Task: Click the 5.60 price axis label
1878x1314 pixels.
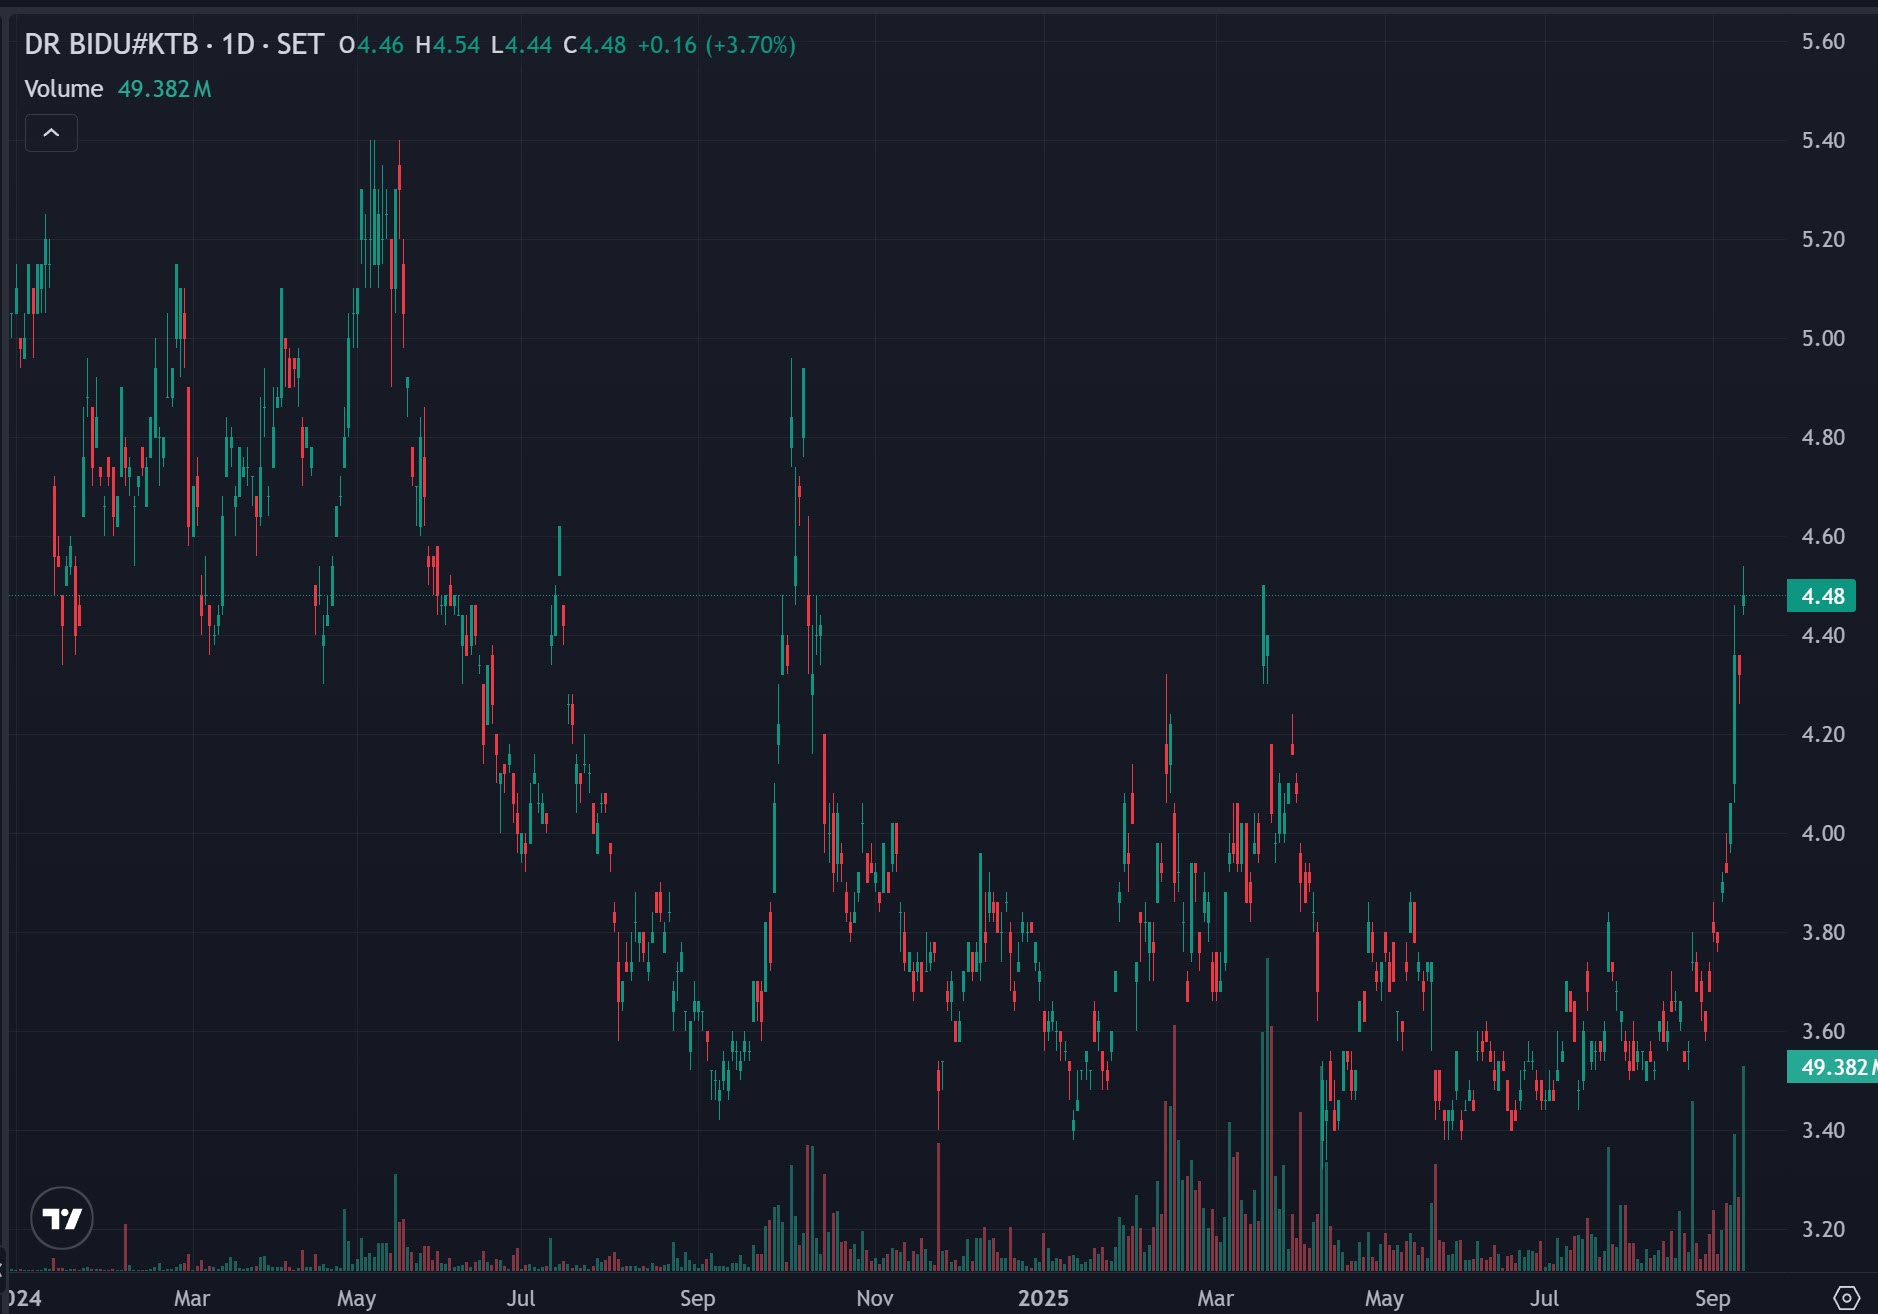Action: [x=1823, y=41]
